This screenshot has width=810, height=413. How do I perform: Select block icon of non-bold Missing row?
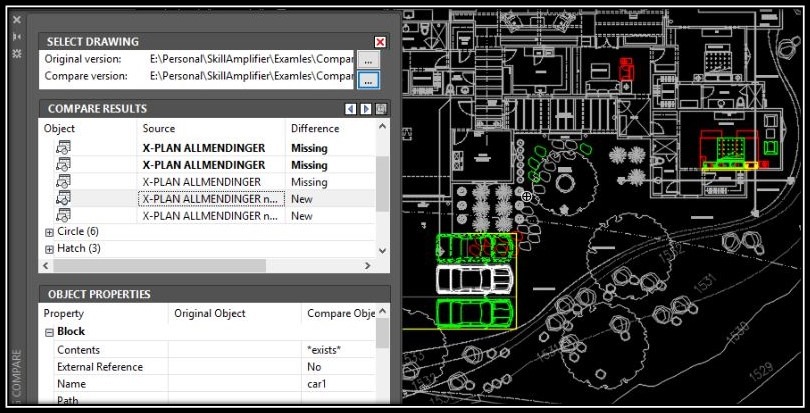click(63, 181)
